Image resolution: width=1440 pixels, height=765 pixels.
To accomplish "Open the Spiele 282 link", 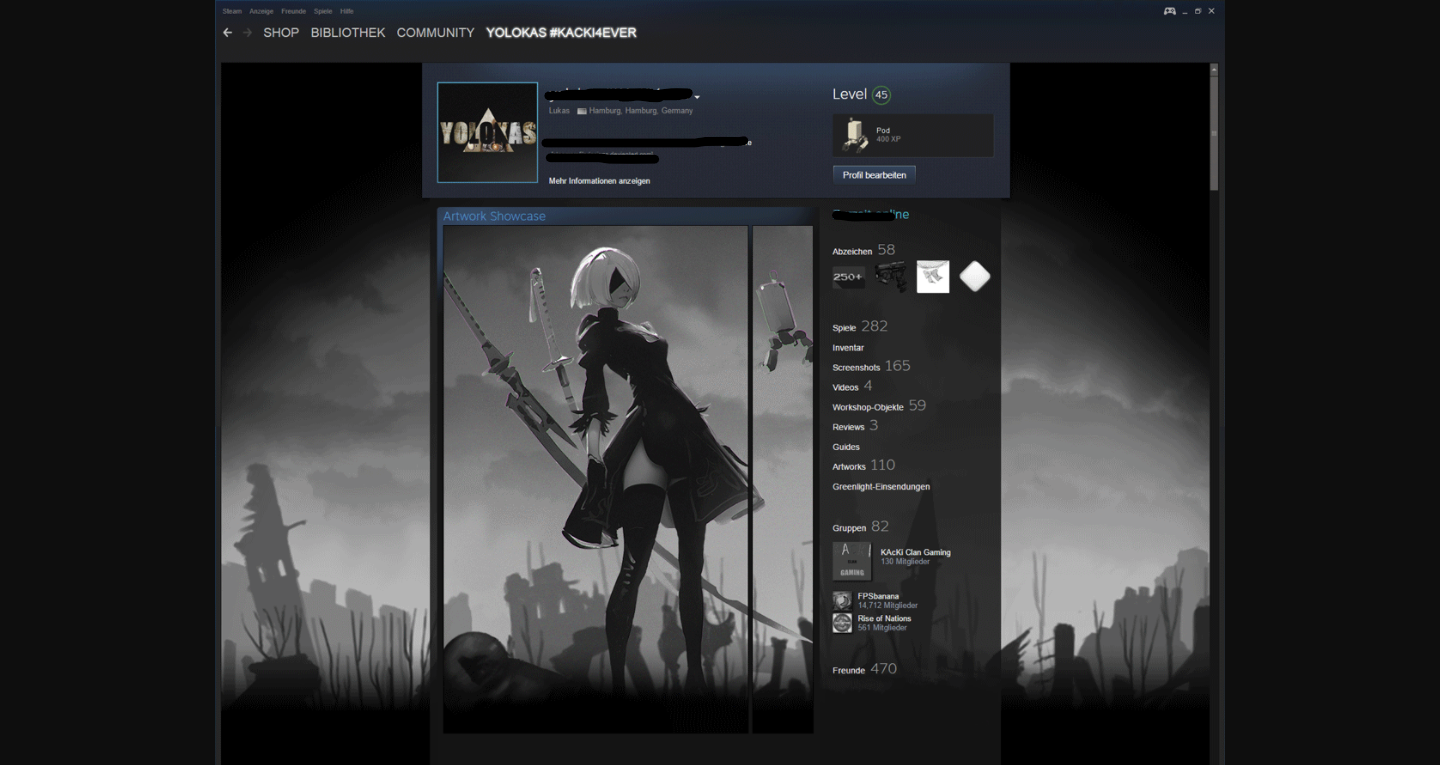I will click(860, 327).
